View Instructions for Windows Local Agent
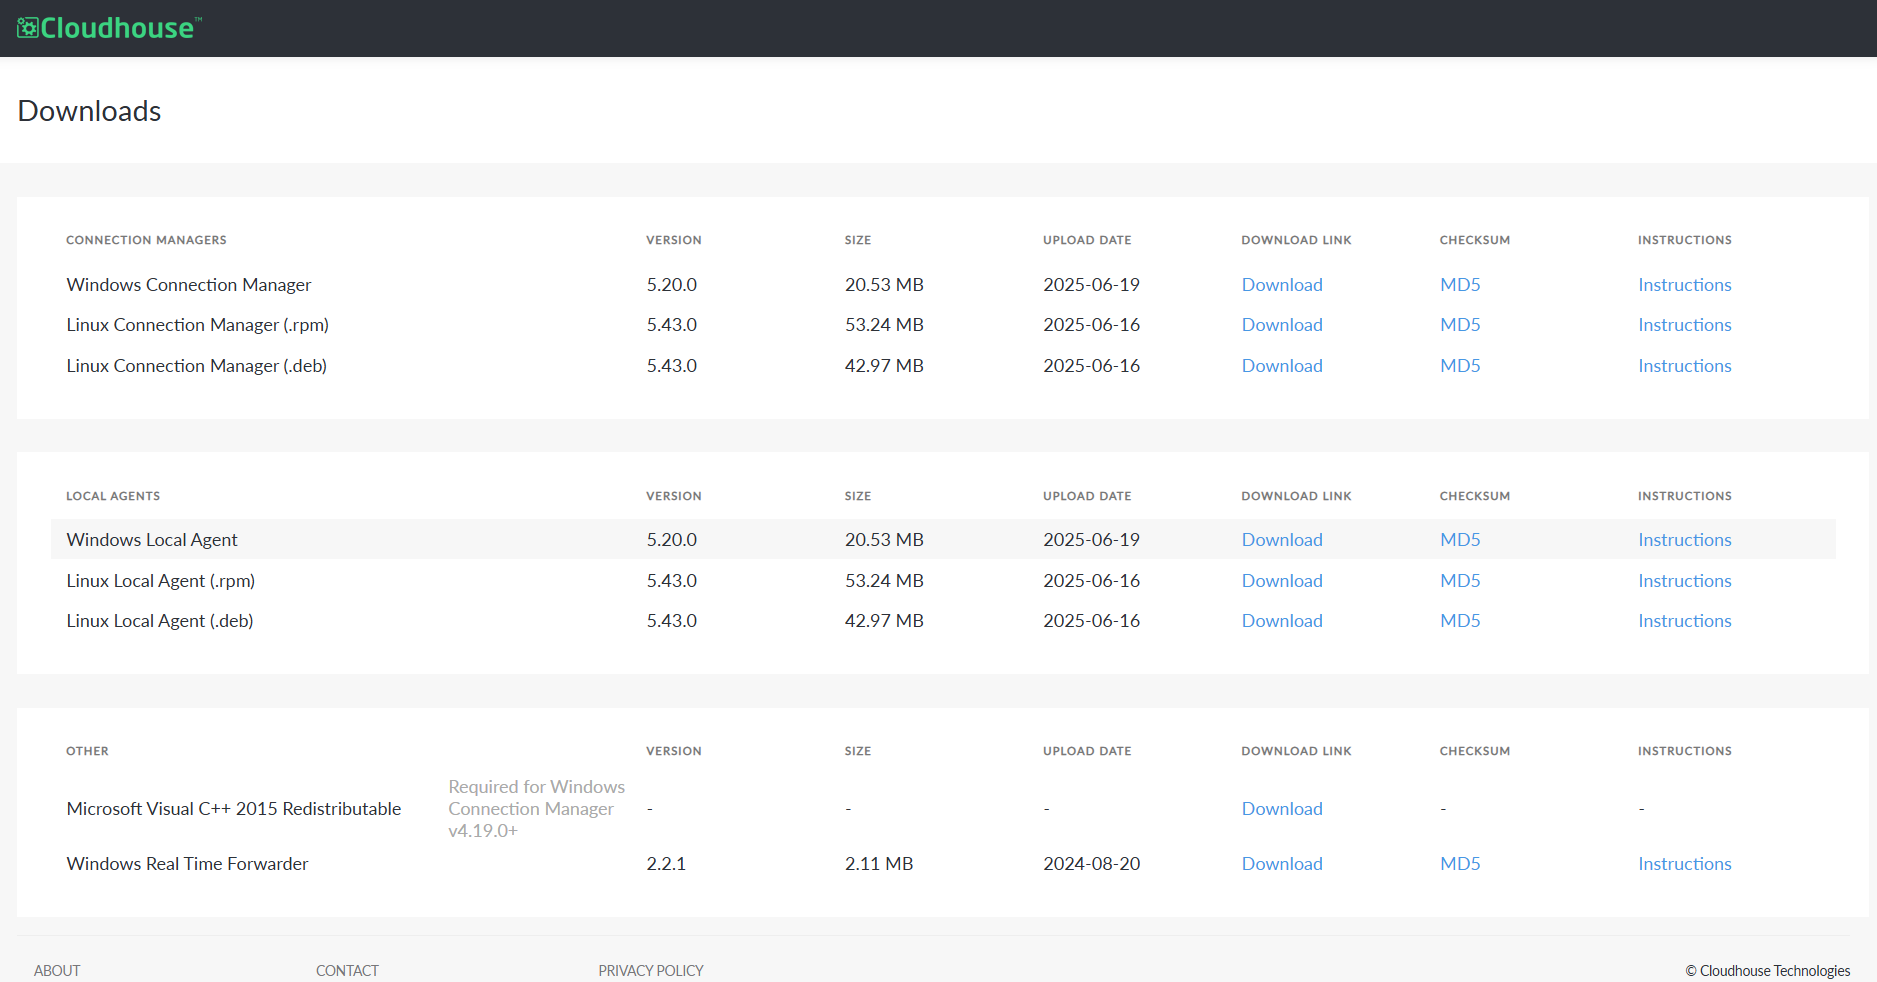 [1684, 540]
